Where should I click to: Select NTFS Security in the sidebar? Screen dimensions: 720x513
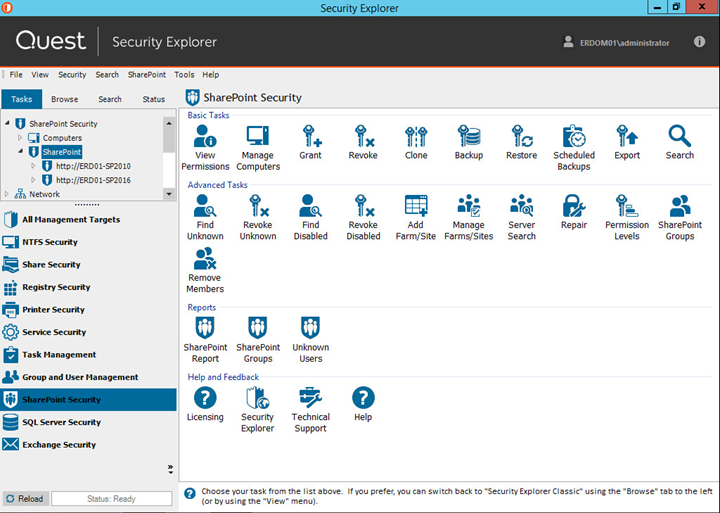point(50,242)
